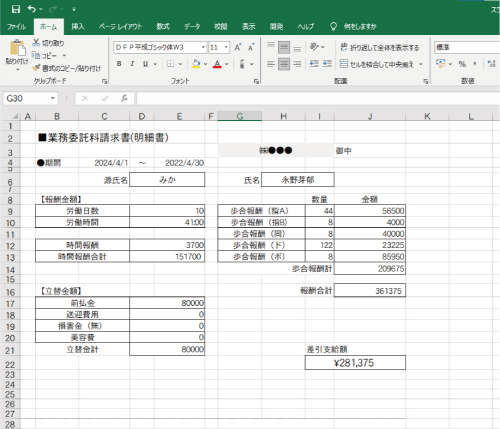Click the Cut scissors icon
500x429 pixels.
(x=36, y=43)
